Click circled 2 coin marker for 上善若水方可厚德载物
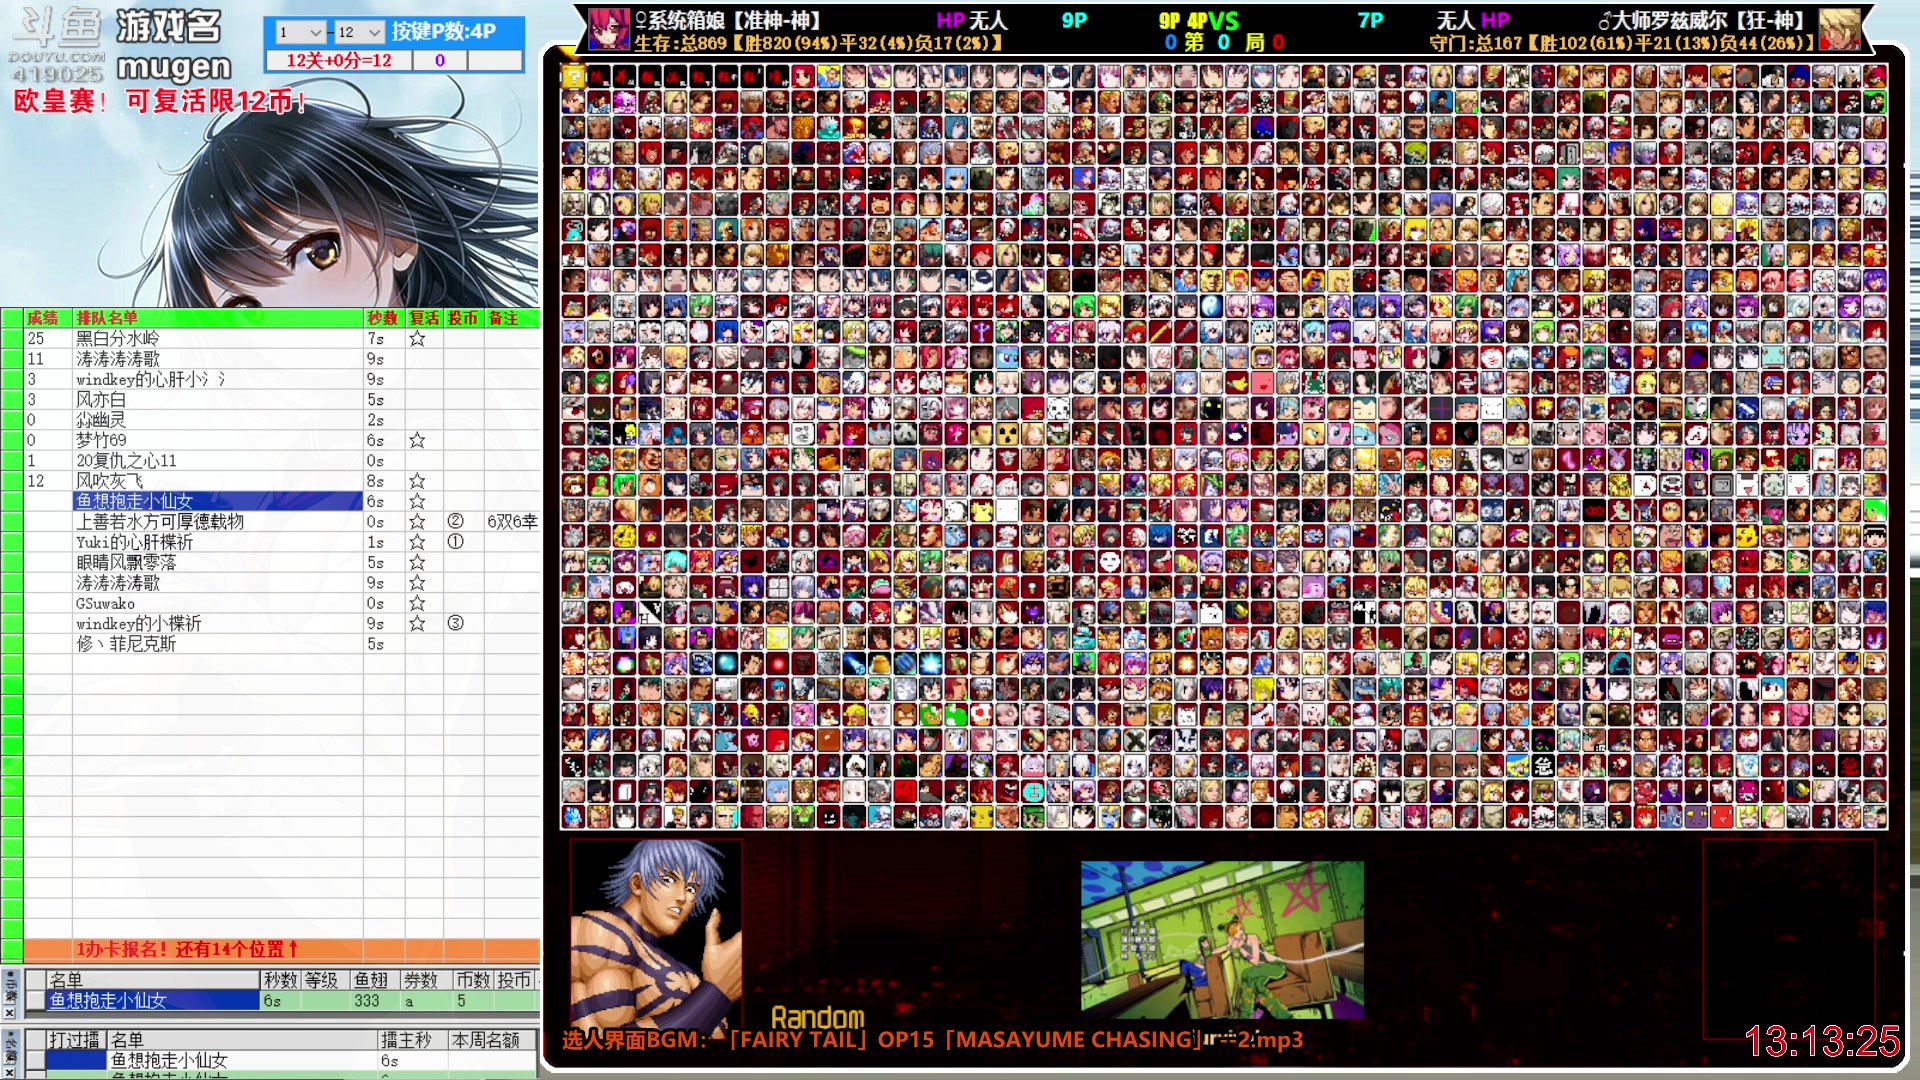The image size is (1920, 1080). pyautogui.click(x=455, y=522)
